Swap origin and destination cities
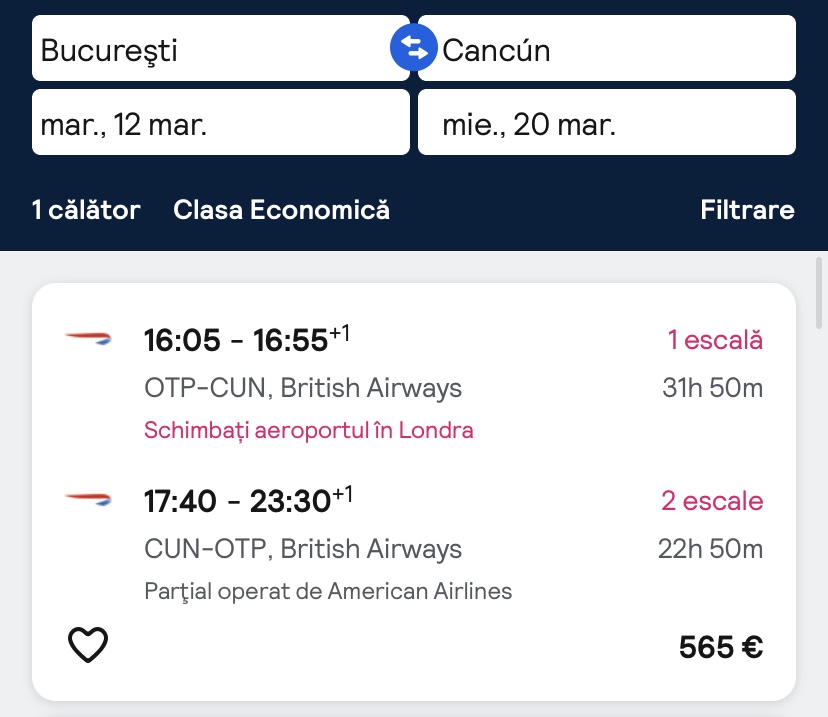The width and height of the screenshot is (828, 717). (x=414, y=47)
